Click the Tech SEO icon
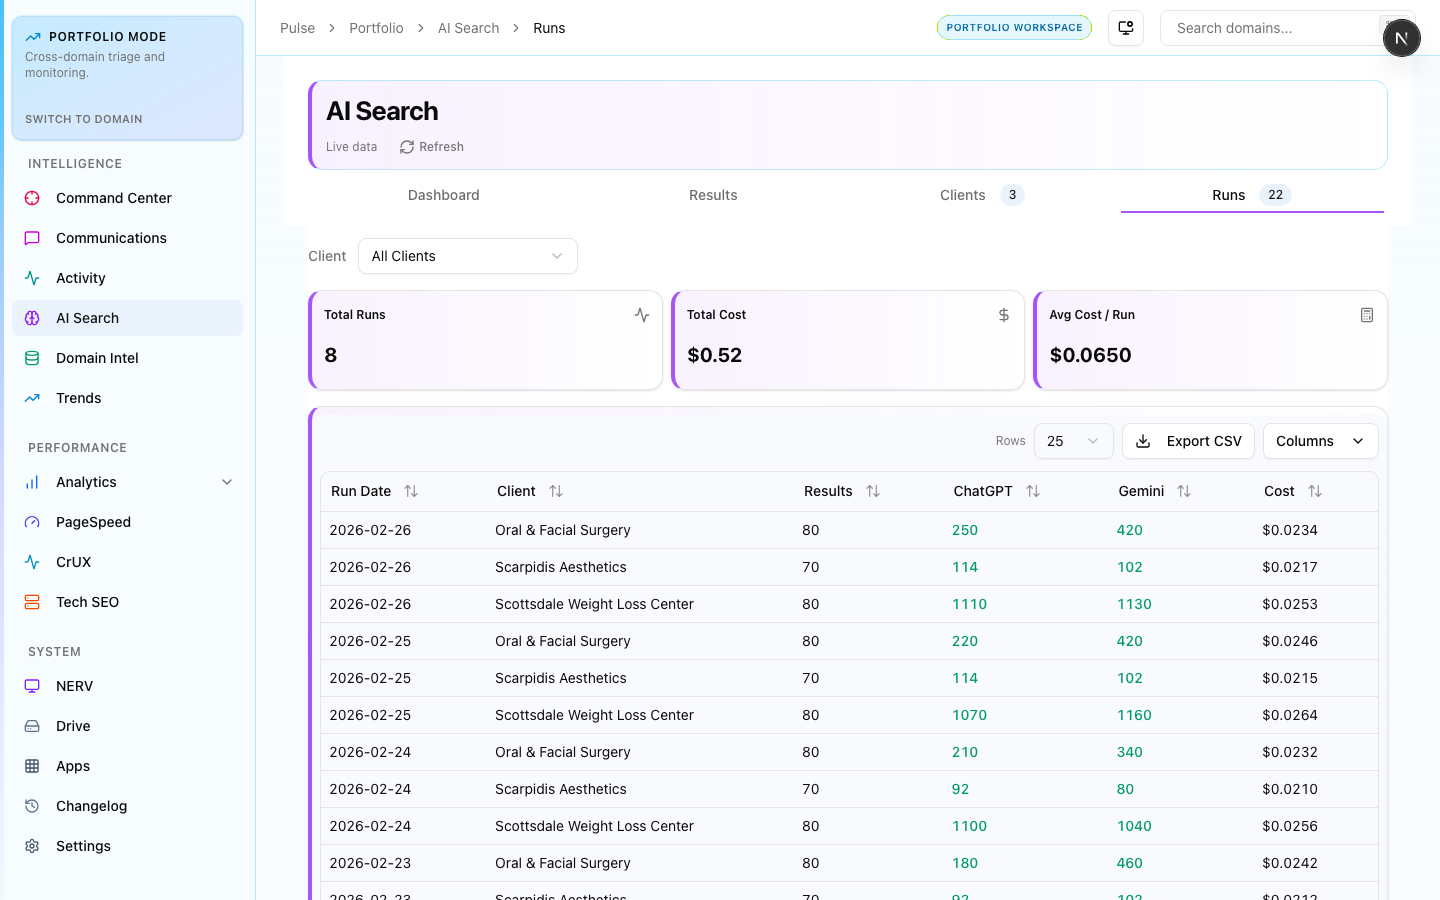 tap(32, 602)
